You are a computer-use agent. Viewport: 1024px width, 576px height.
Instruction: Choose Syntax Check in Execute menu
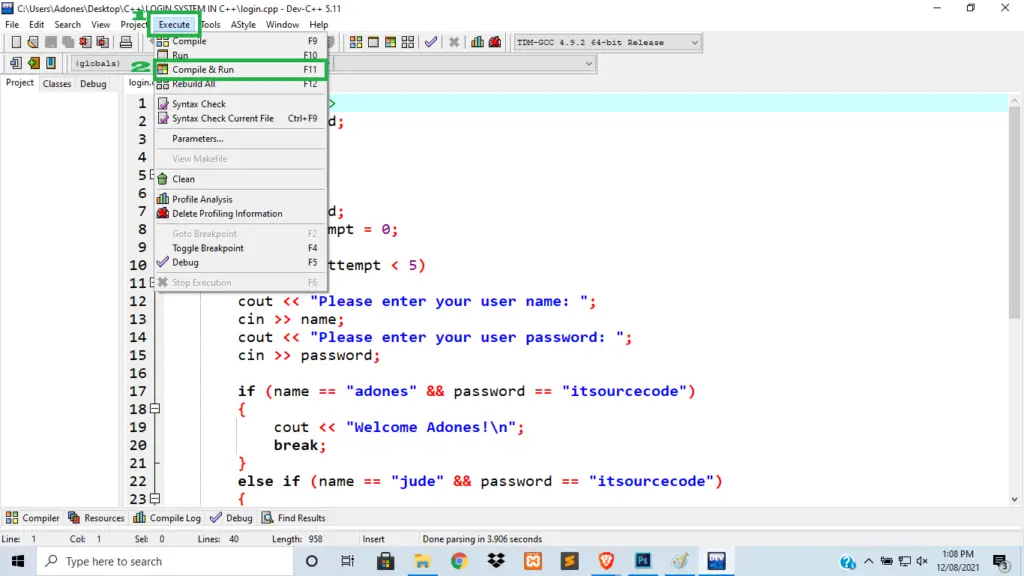point(240,104)
